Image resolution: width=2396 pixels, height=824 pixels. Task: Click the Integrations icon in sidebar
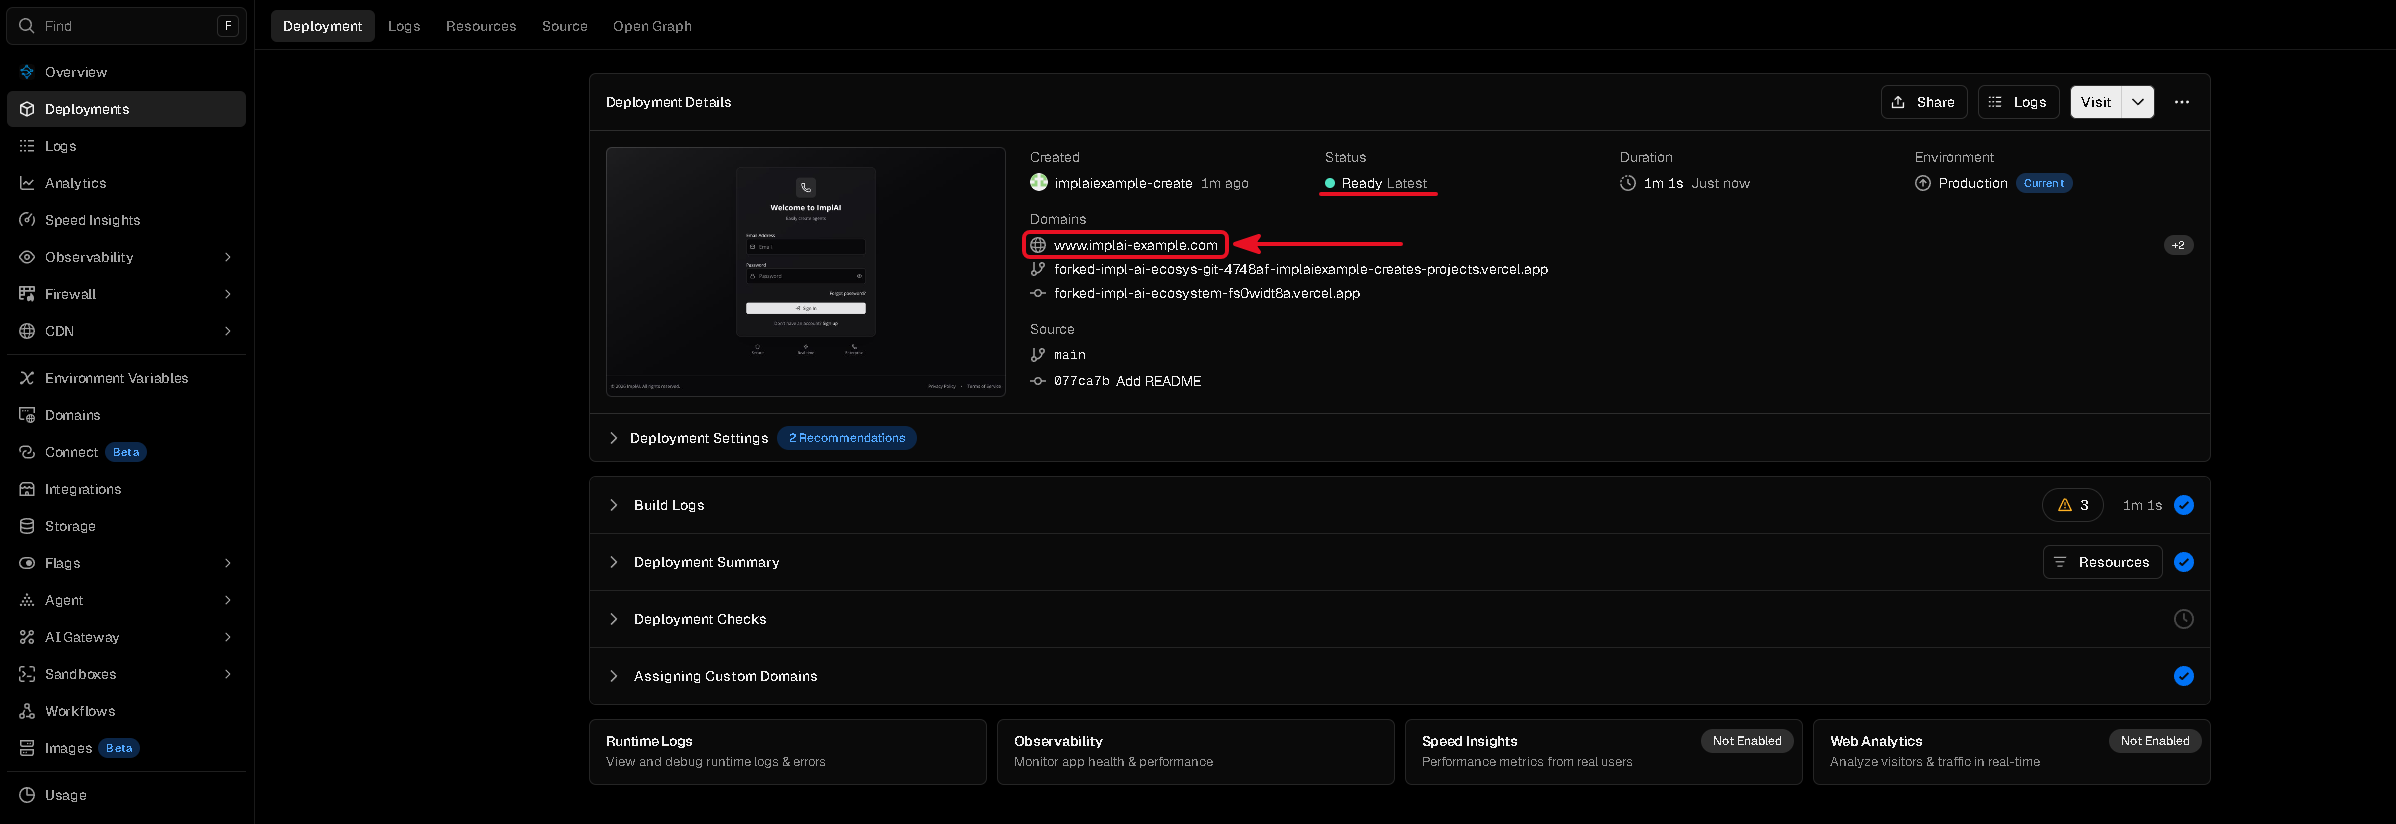[27, 489]
